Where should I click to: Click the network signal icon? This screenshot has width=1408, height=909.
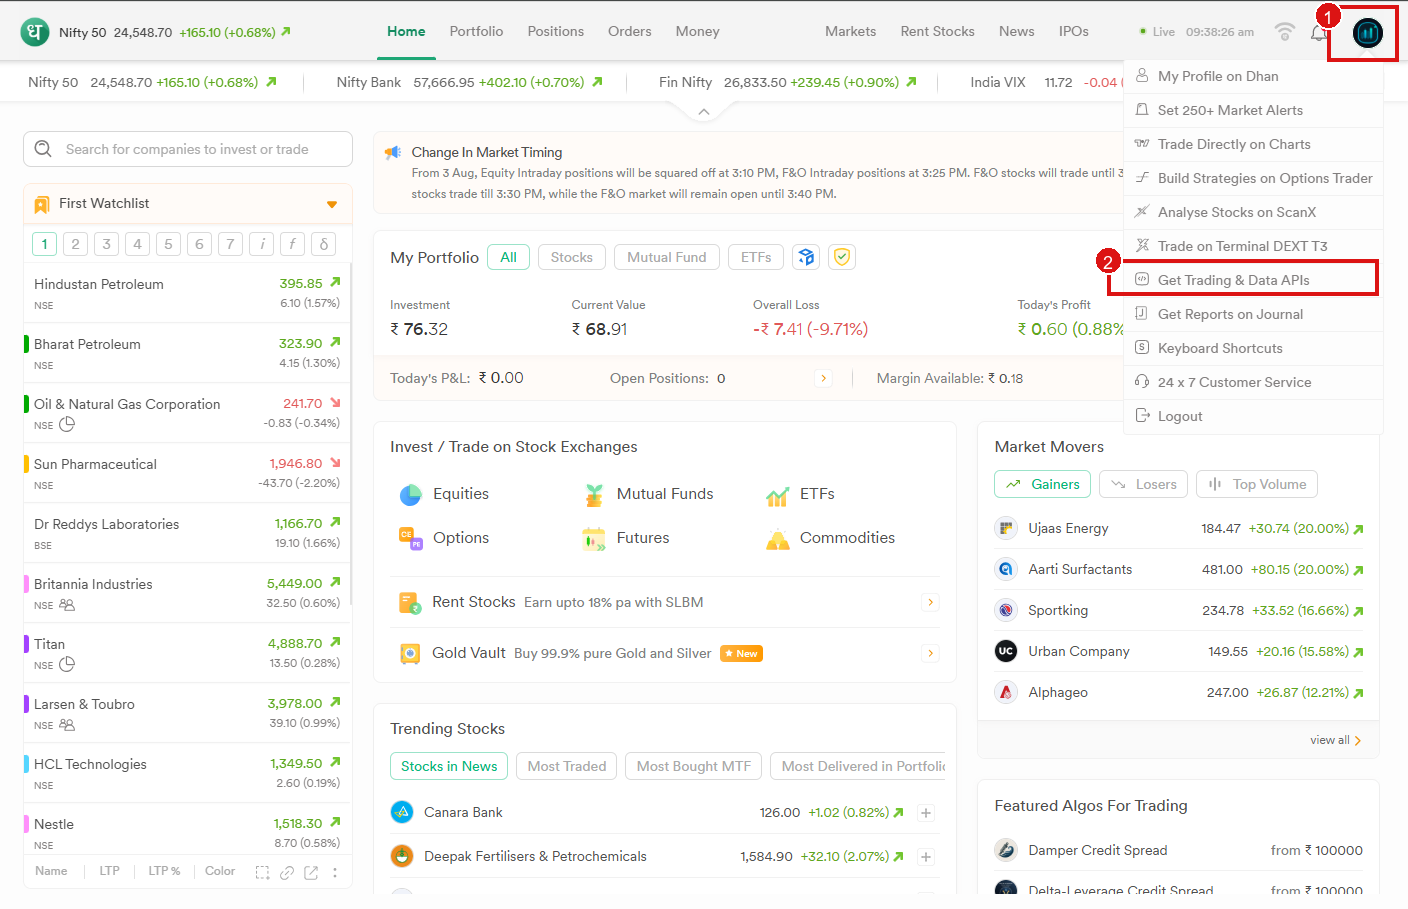1285,32
